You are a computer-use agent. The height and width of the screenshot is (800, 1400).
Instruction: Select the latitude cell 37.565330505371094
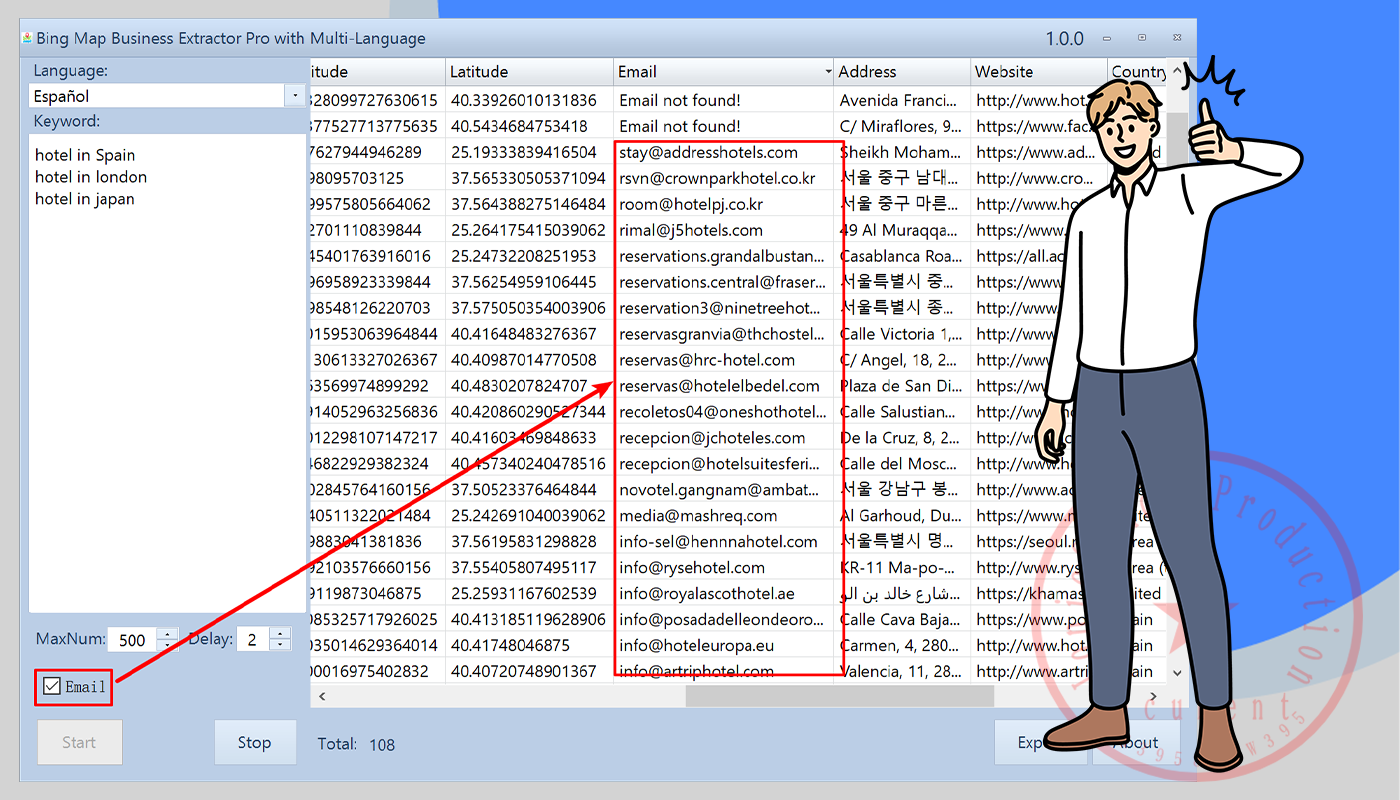pos(529,178)
